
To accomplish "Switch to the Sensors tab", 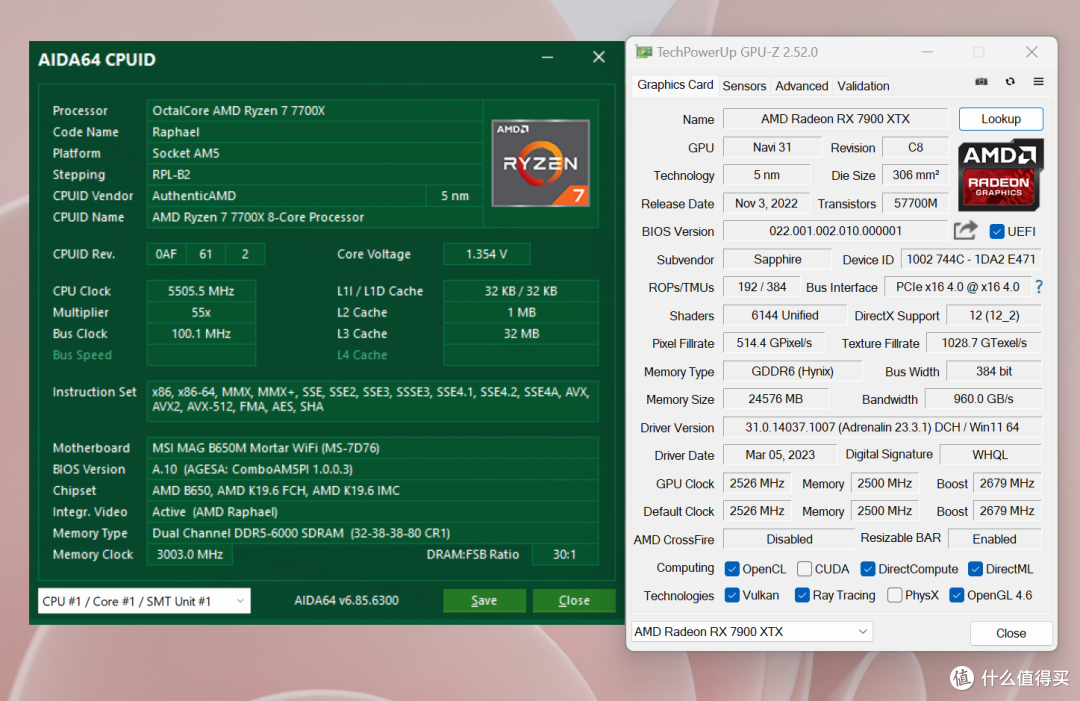I will [744, 86].
